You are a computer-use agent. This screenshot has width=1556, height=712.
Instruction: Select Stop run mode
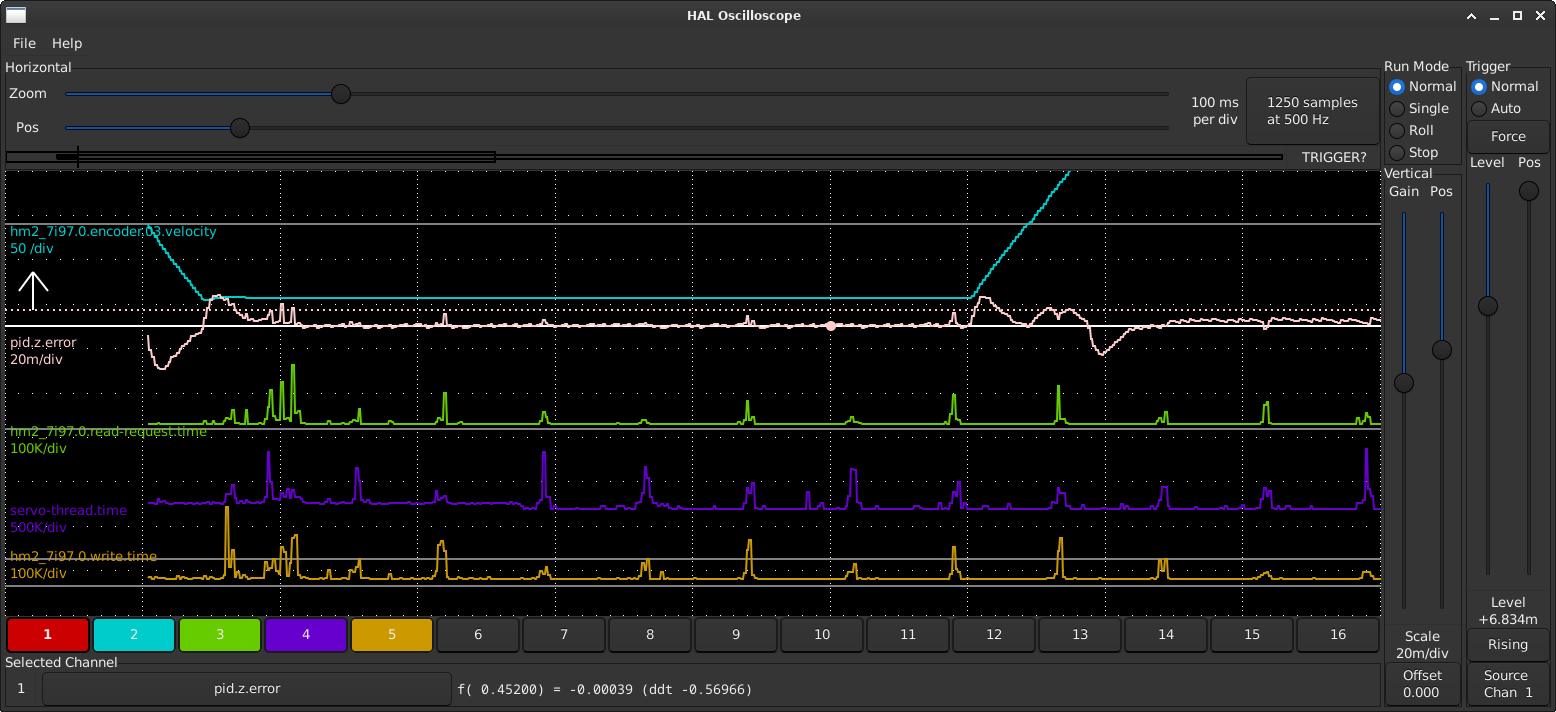(x=1397, y=153)
